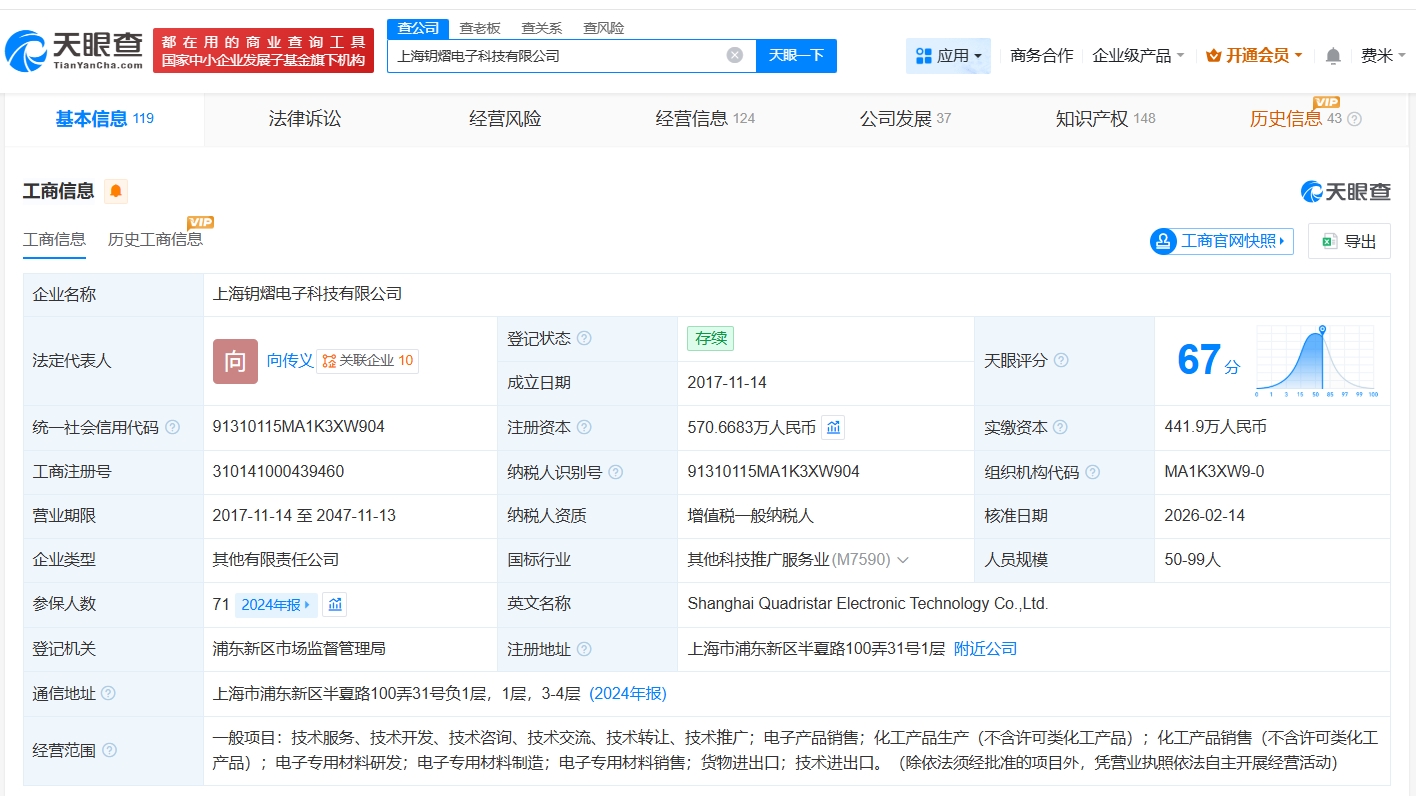This screenshot has width=1416, height=796.
Task: Click the 天眼一下 search button
Action: pyautogui.click(x=796, y=55)
